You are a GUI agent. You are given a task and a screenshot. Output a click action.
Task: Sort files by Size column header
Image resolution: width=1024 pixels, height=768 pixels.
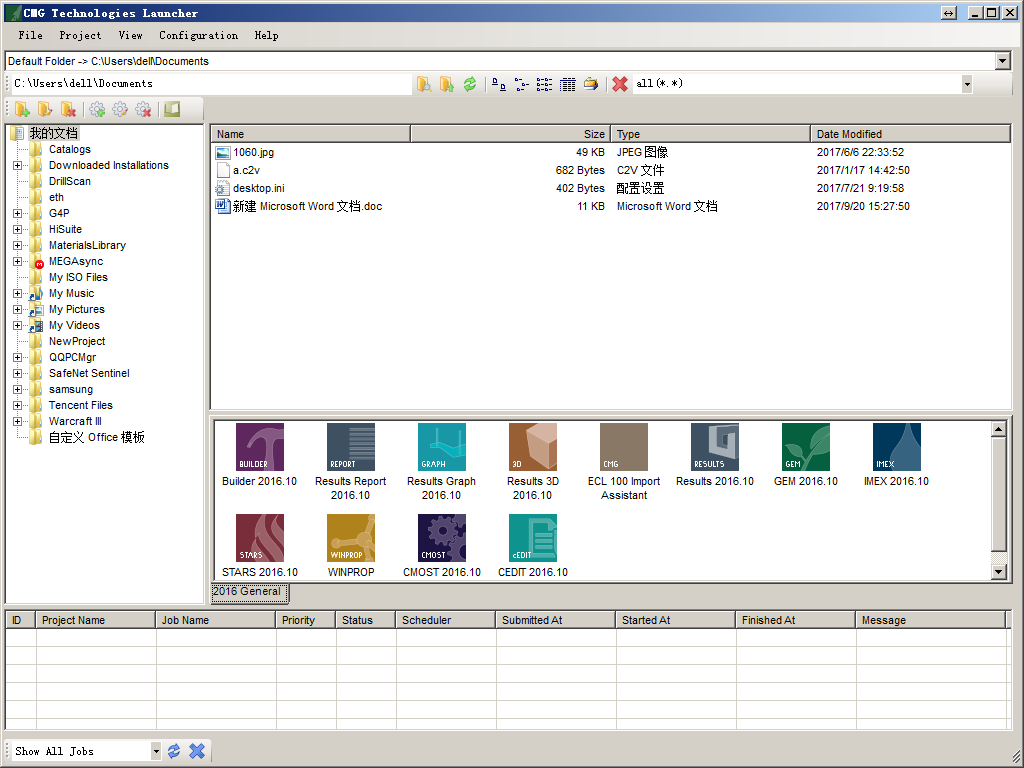click(x=511, y=134)
